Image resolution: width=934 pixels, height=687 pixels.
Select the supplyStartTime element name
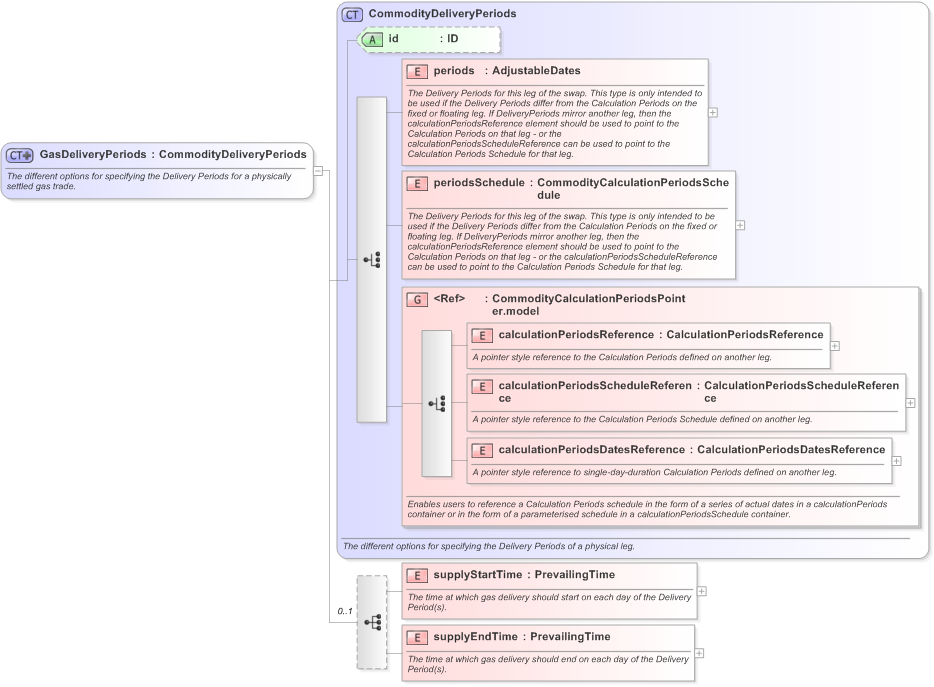pos(478,574)
